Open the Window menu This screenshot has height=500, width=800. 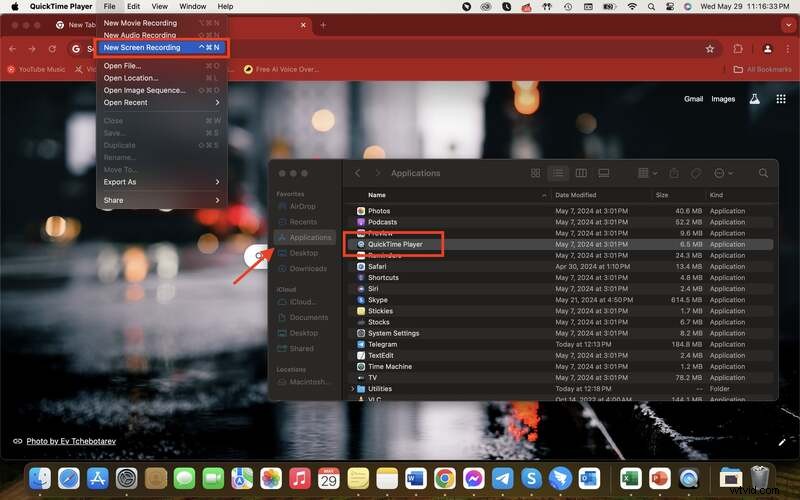(193, 7)
